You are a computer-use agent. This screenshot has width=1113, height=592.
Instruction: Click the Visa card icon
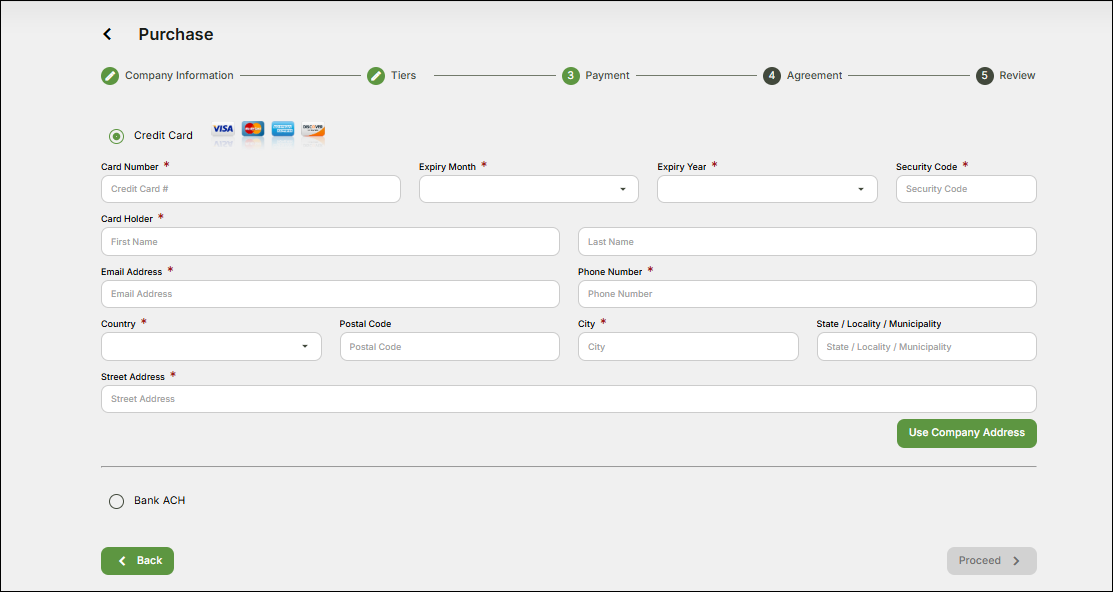(x=222, y=131)
